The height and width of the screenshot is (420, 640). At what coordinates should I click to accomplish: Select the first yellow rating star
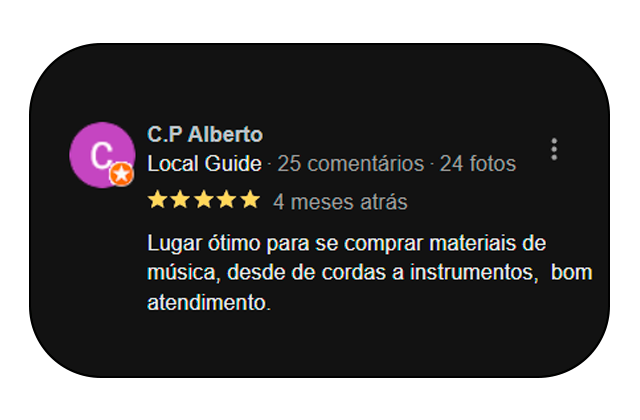pos(157,200)
